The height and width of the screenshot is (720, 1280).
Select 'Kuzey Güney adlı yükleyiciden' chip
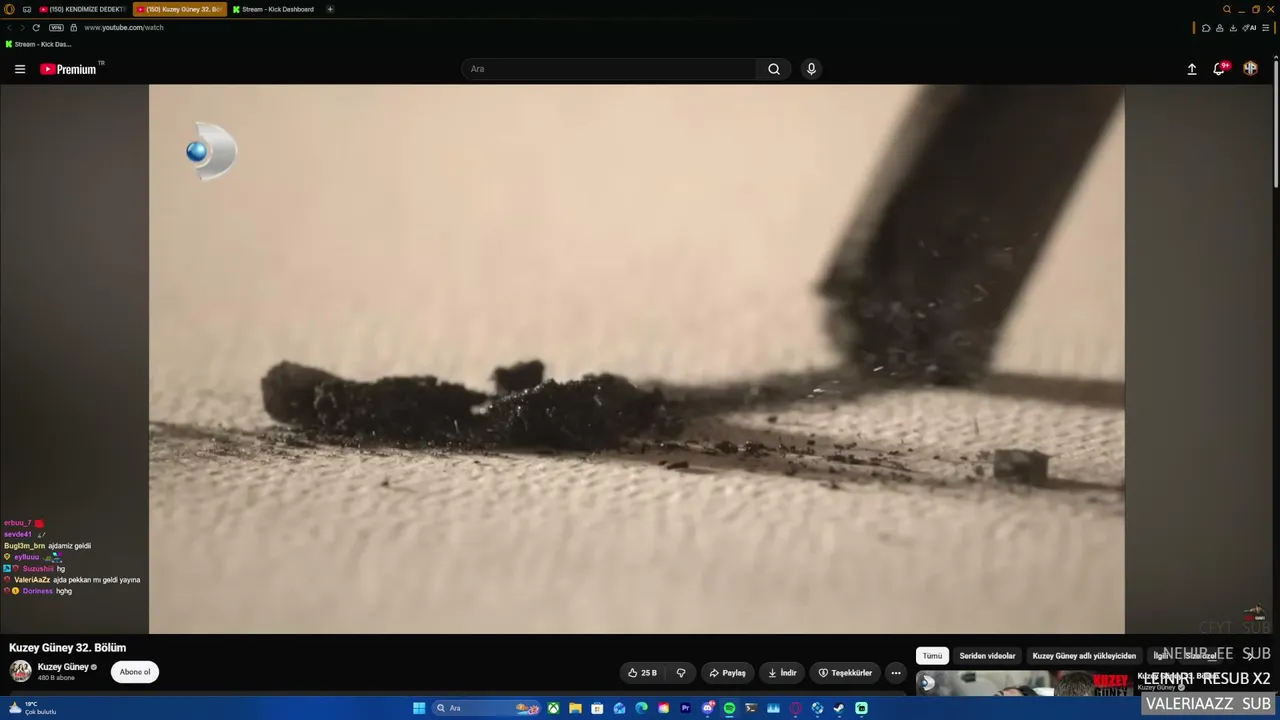[x=1084, y=656]
